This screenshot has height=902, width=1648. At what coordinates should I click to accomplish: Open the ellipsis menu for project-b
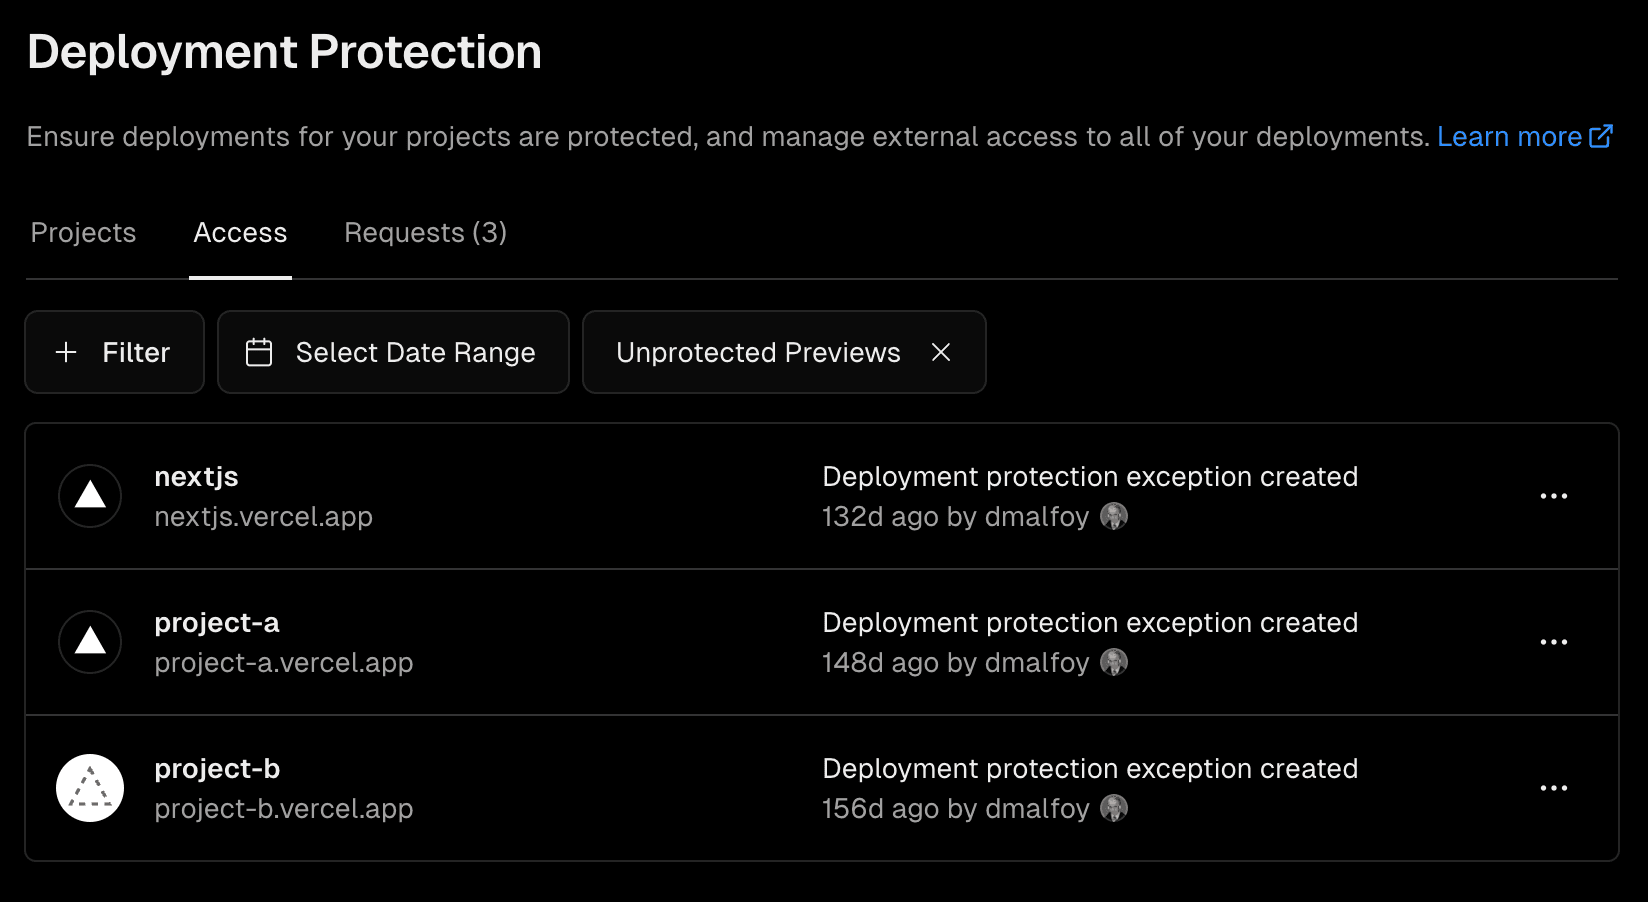pyautogui.click(x=1554, y=788)
